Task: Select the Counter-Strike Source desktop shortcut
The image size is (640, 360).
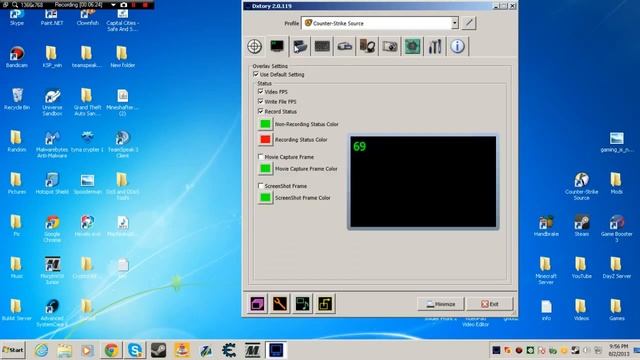Action: 581,186
